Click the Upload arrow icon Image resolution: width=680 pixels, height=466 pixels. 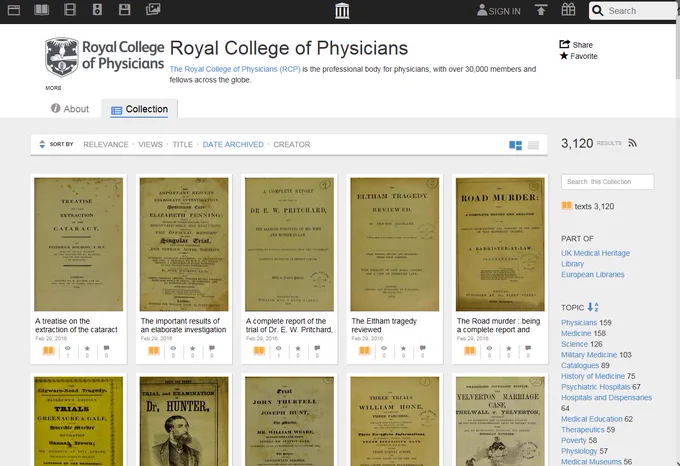(541, 10)
